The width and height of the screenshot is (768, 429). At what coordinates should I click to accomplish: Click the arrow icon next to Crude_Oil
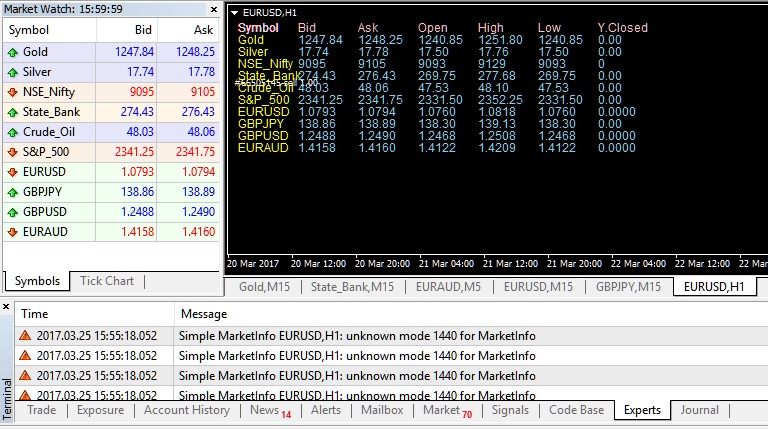click(x=12, y=132)
